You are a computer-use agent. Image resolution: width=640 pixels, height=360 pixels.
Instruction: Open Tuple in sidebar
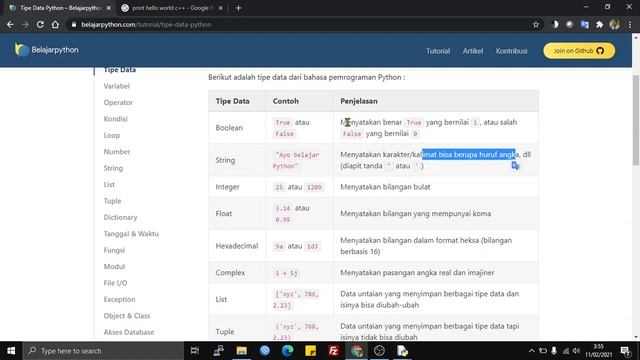coord(112,201)
